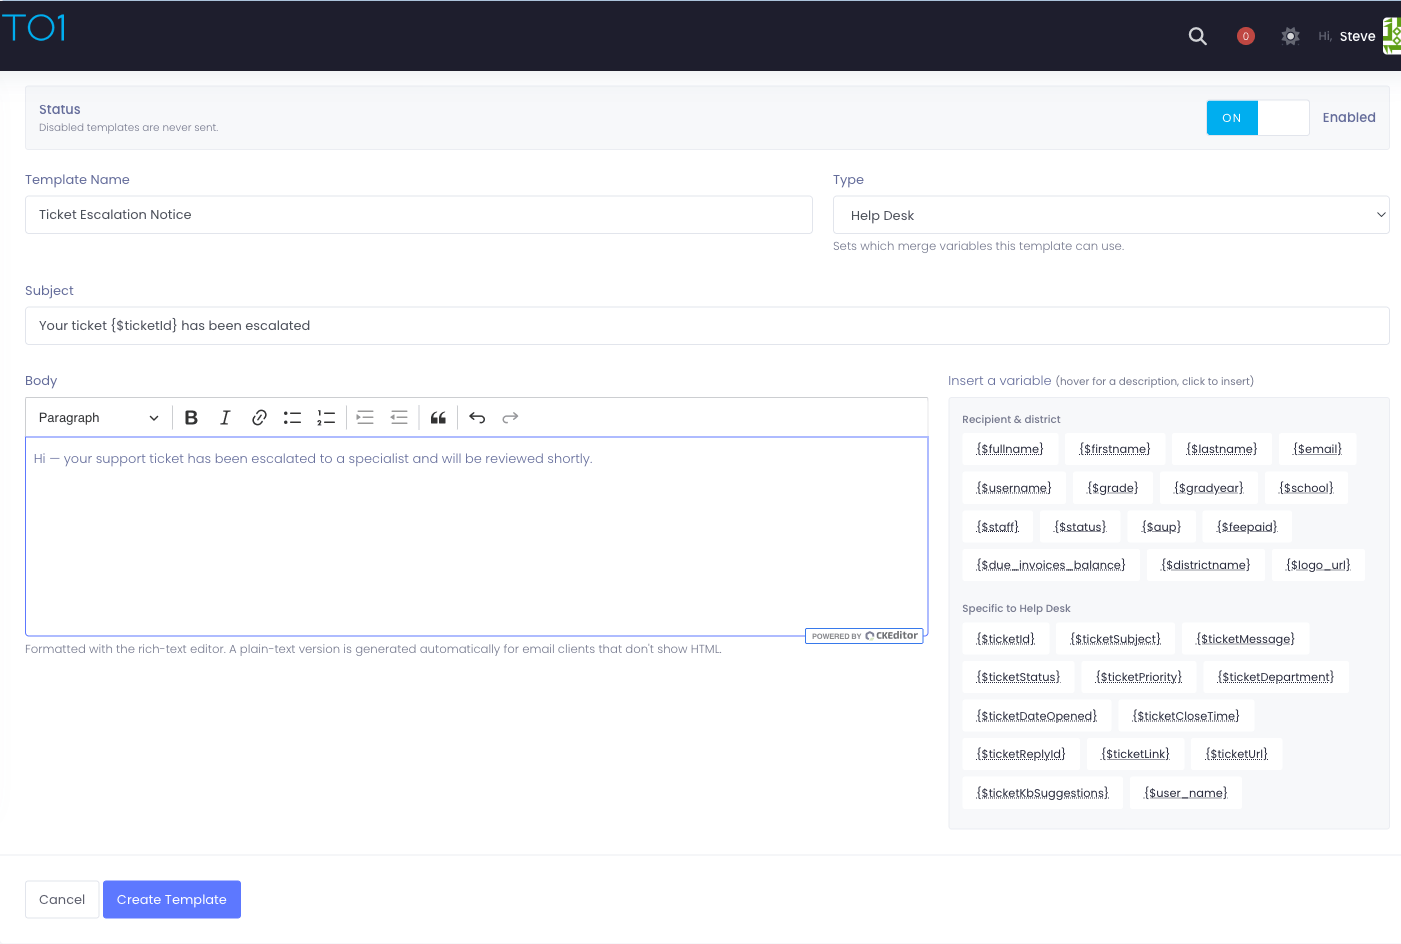The height and width of the screenshot is (944, 1401).
Task: Insert the {$ticketPriority} variable
Action: pyautogui.click(x=1139, y=677)
